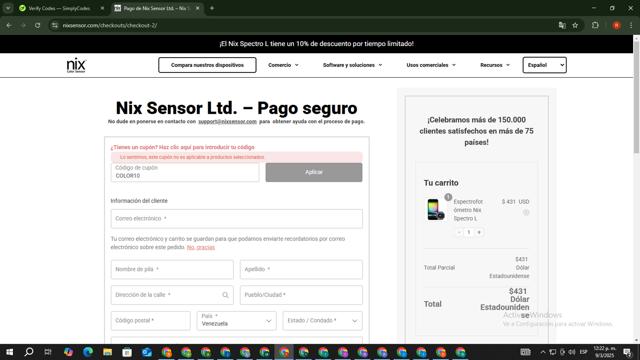This screenshot has width=640, height=360.
Task: Bookmark this page with the star icon
Action: click(575, 25)
